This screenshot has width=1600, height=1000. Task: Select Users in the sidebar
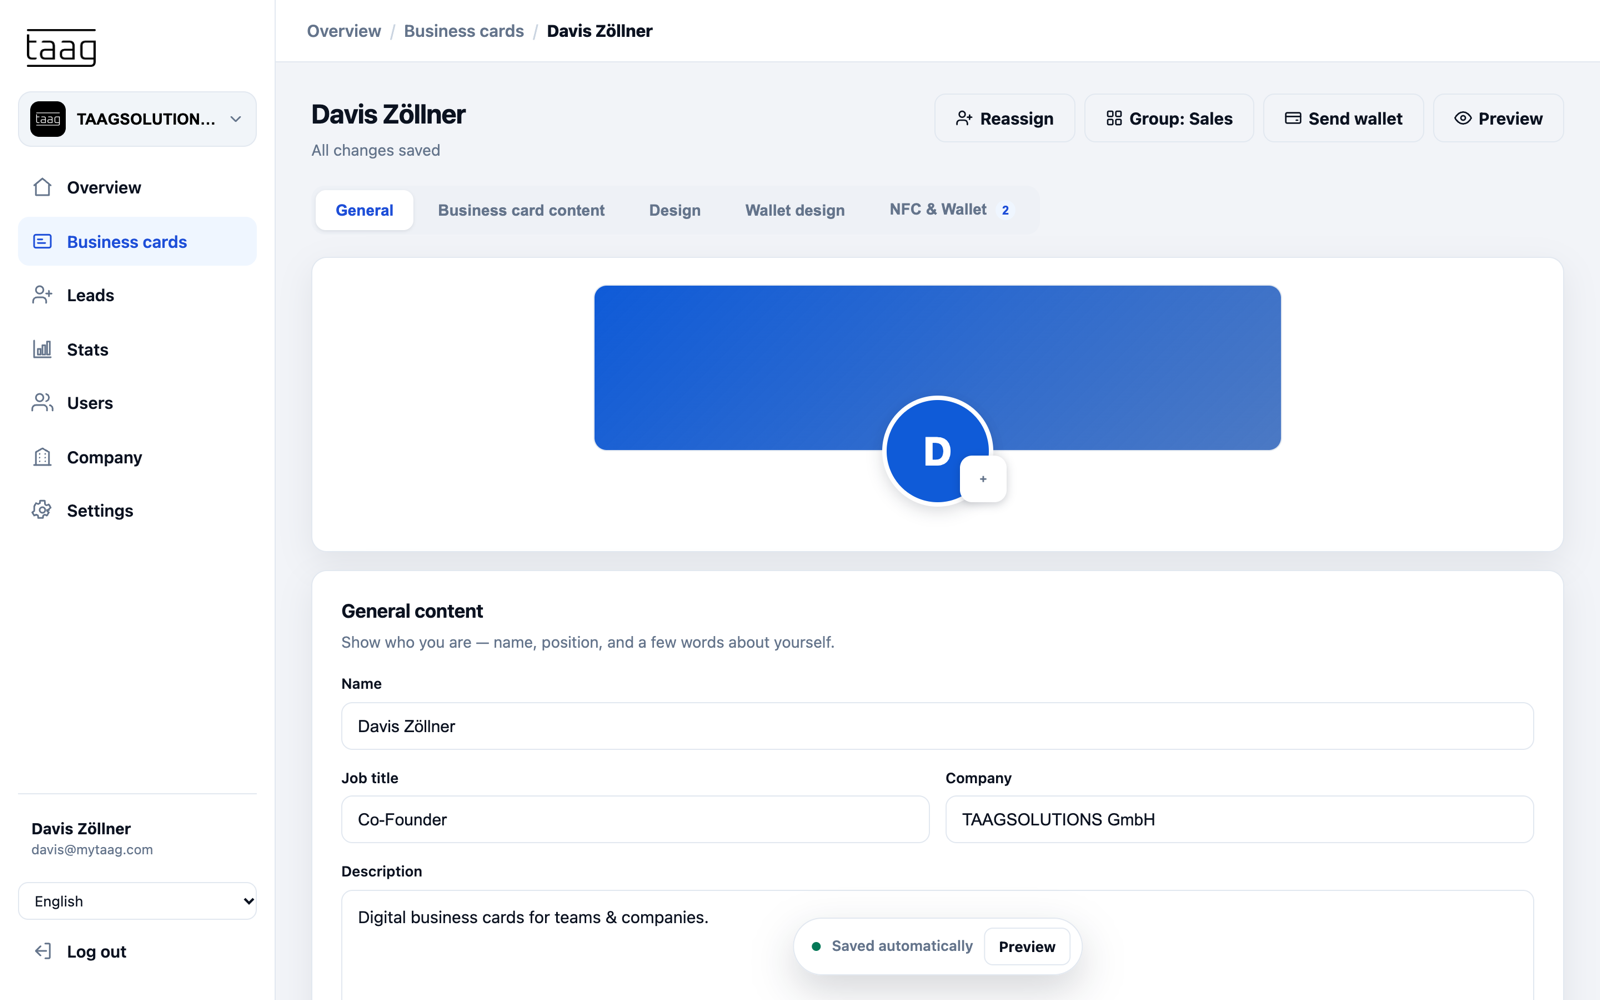pyautogui.click(x=137, y=403)
